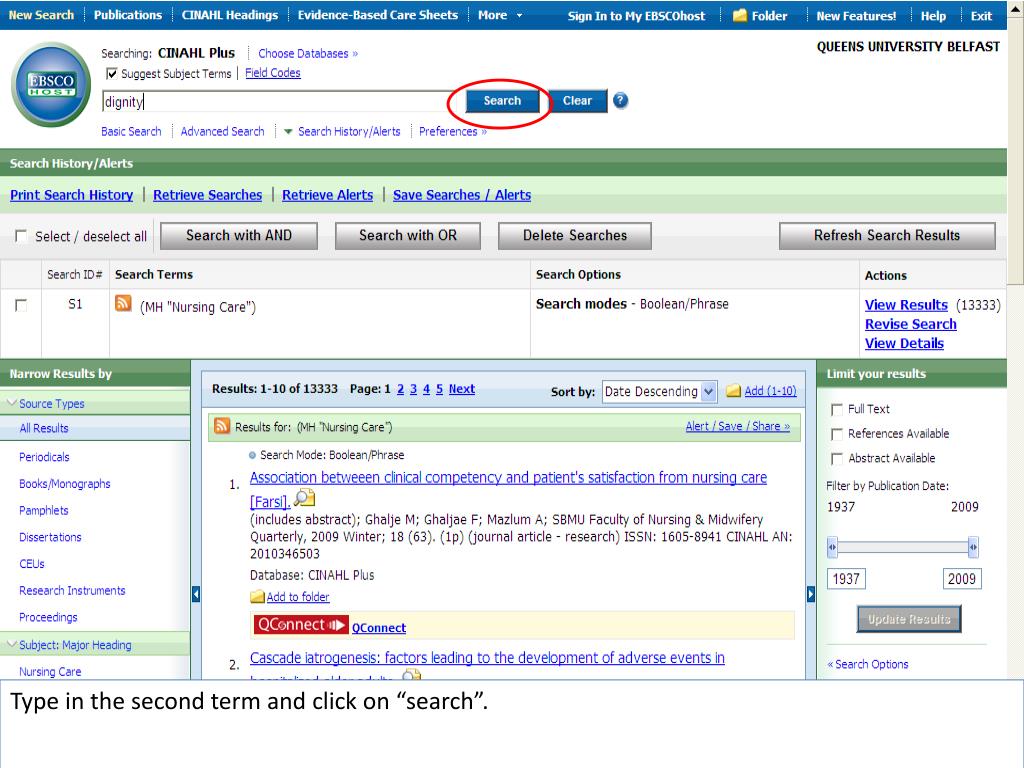Click the Help menu item

coord(933,16)
